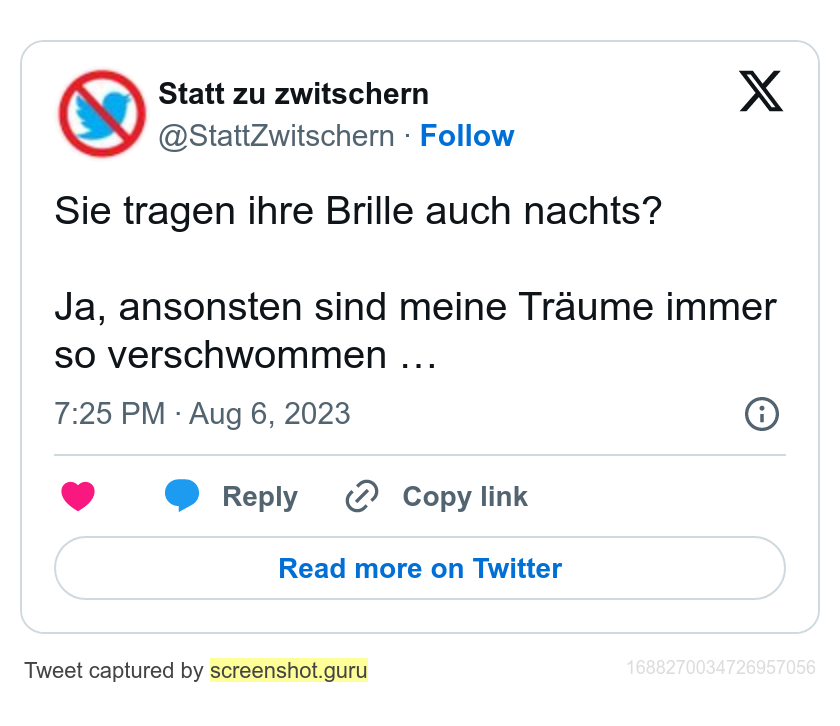Click the Tweet captured by caption
Screen dimensions: 840x726
pyautogui.click(x=114, y=670)
